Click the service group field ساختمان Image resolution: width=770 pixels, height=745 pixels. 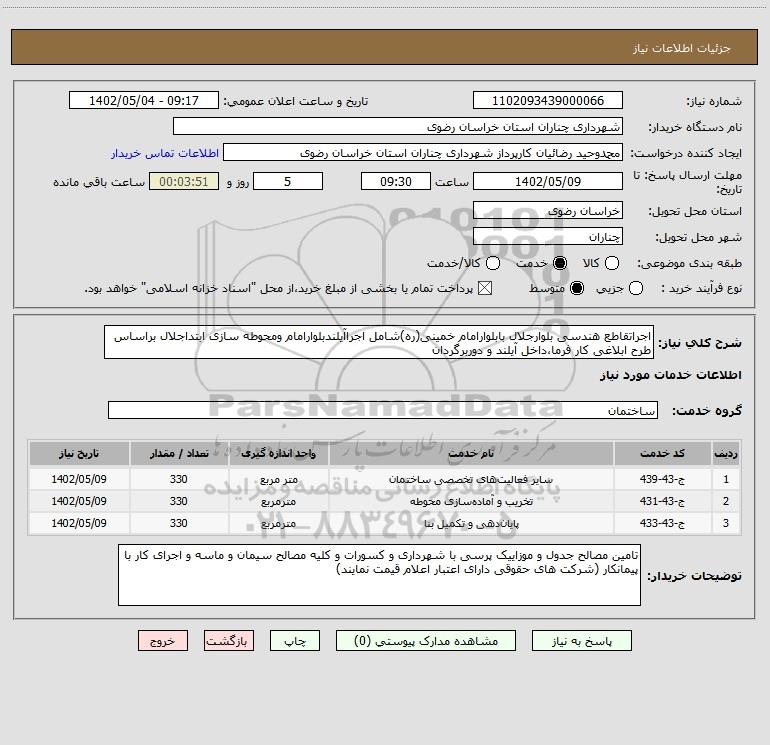383,410
